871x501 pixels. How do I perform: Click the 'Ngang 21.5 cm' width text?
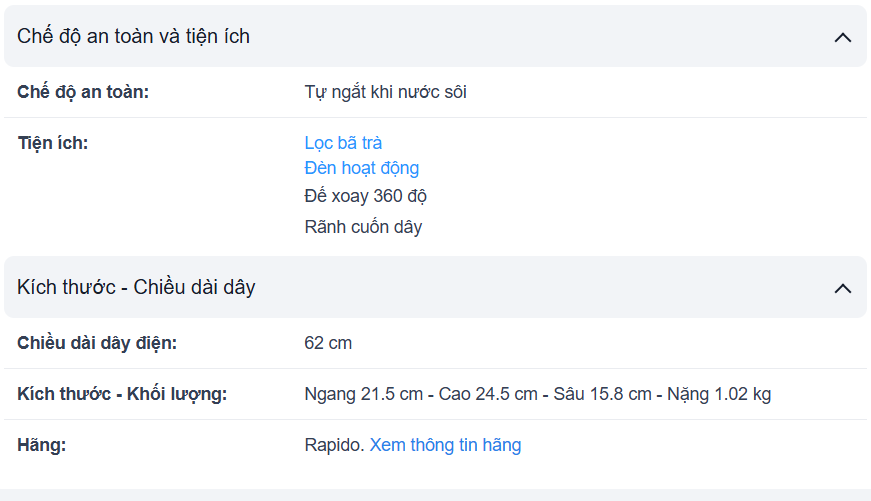363,394
